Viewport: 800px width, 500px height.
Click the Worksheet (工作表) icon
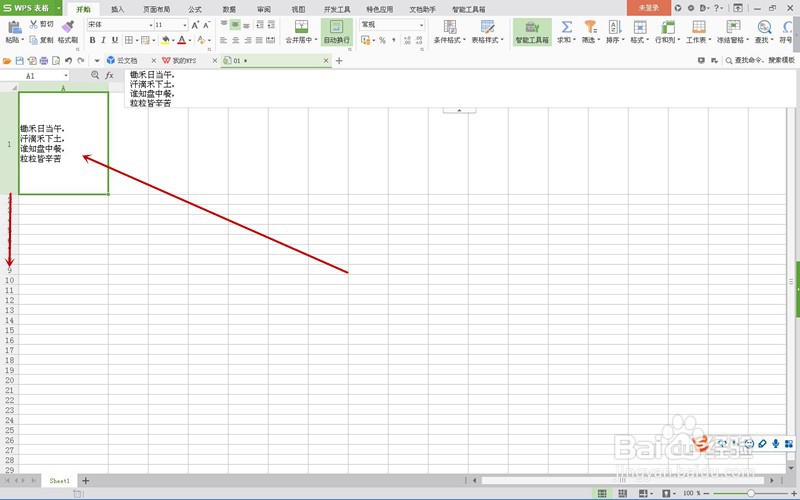coord(698,27)
